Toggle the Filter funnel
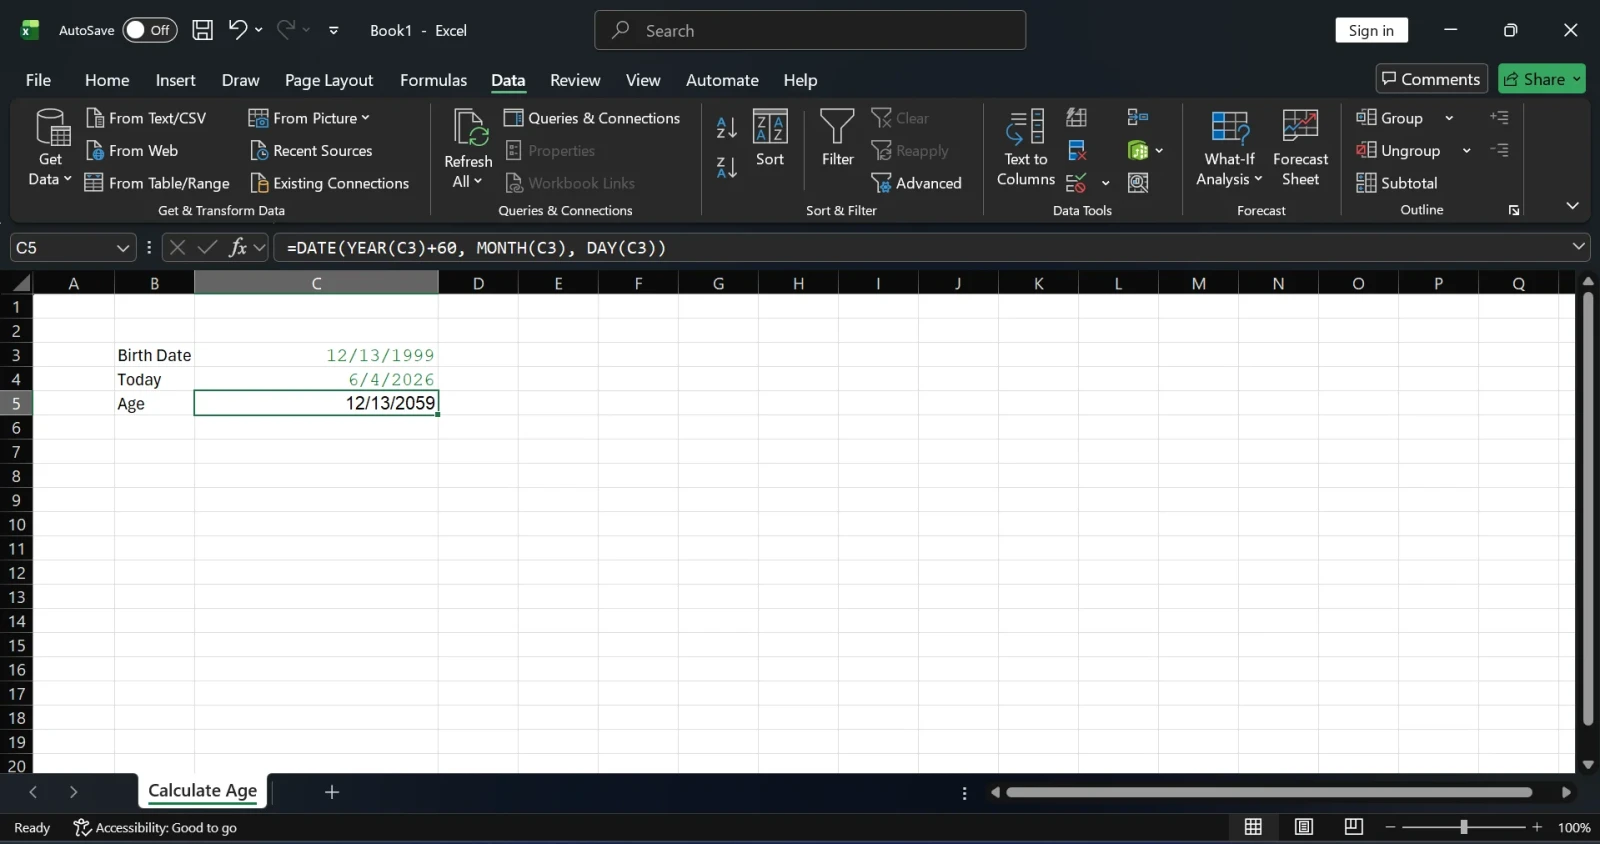Viewport: 1600px width, 844px height. coord(837,137)
